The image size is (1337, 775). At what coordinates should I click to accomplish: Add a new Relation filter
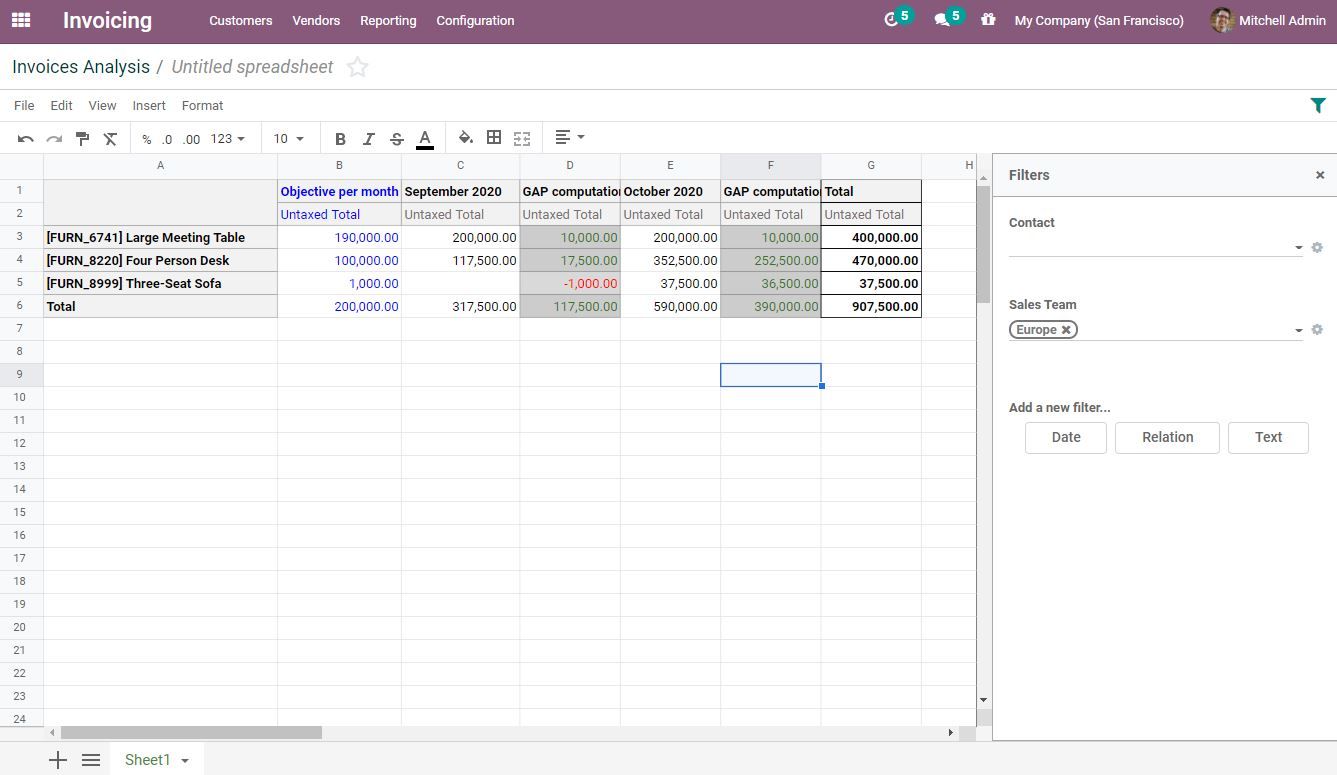coord(1167,437)
